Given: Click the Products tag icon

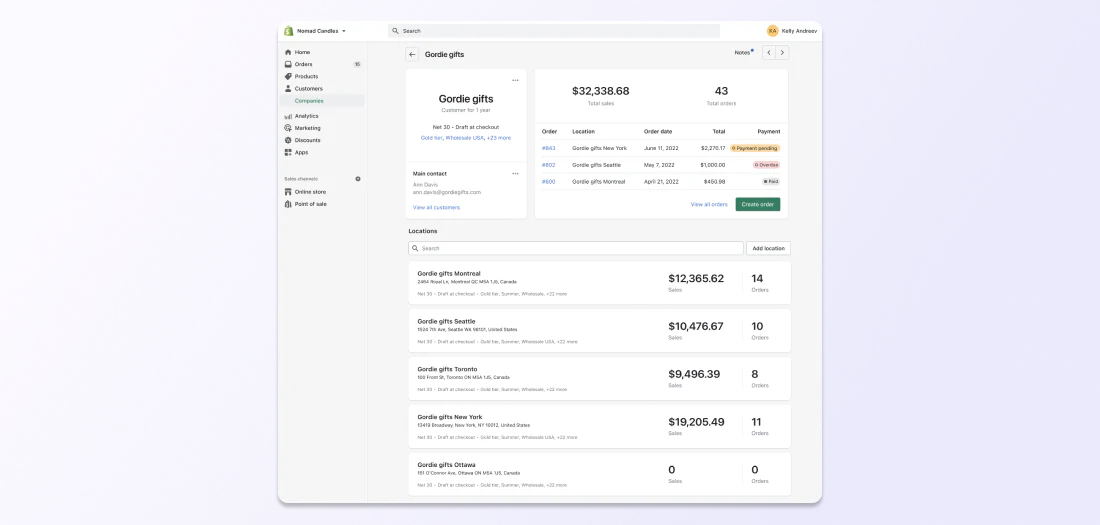Looking at the screenshot, I should pyautogui.click(x=288, y=76).
